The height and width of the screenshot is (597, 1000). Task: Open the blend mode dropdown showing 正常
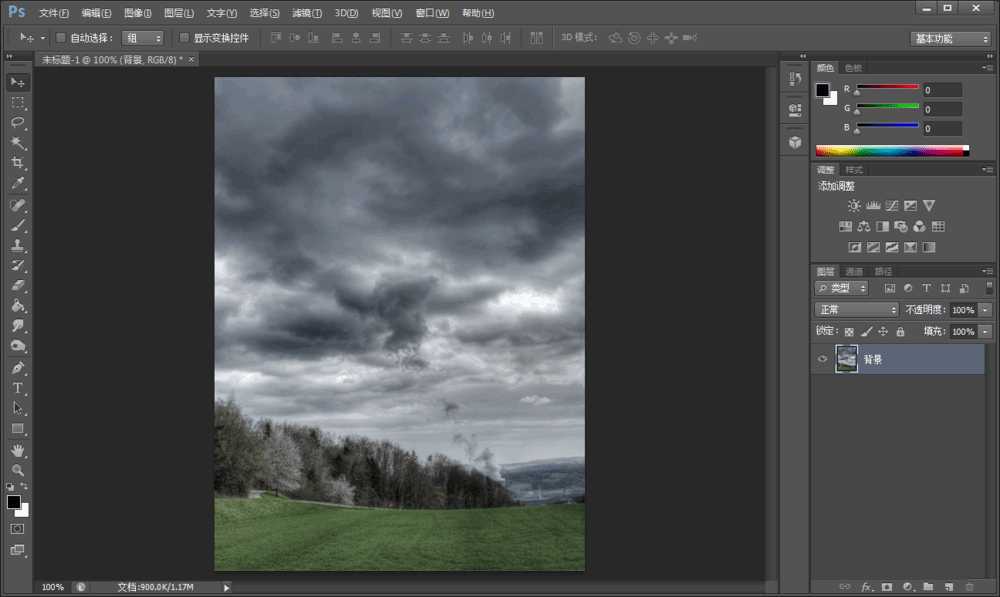(x=855, y=309)
